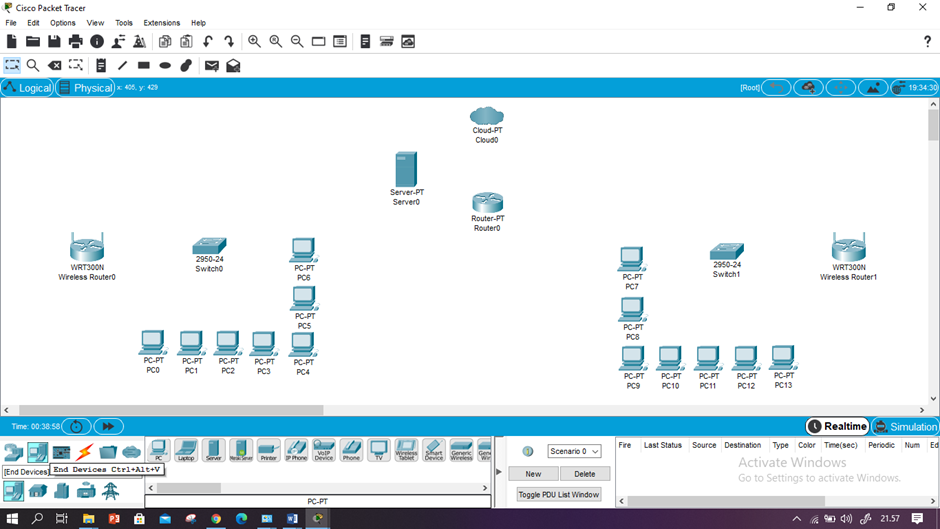Choose the Draw Rectangle tool

coord(143,65)
